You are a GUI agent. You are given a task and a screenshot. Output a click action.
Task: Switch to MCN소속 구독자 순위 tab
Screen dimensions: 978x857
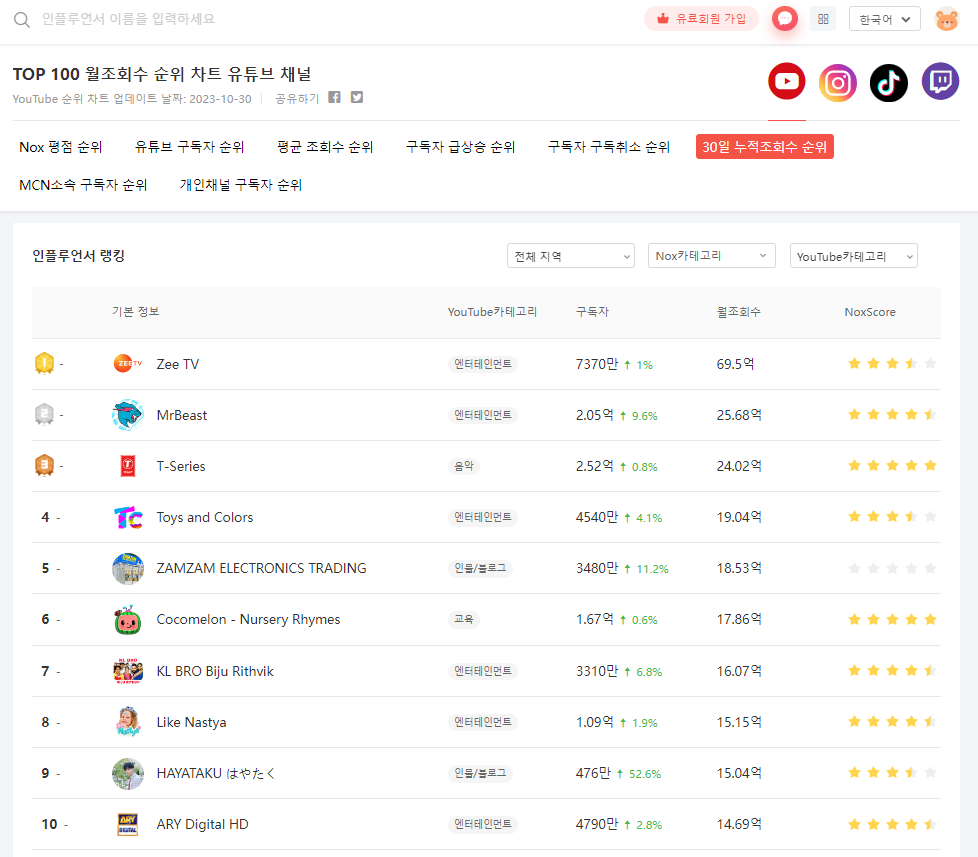[83, 185]
